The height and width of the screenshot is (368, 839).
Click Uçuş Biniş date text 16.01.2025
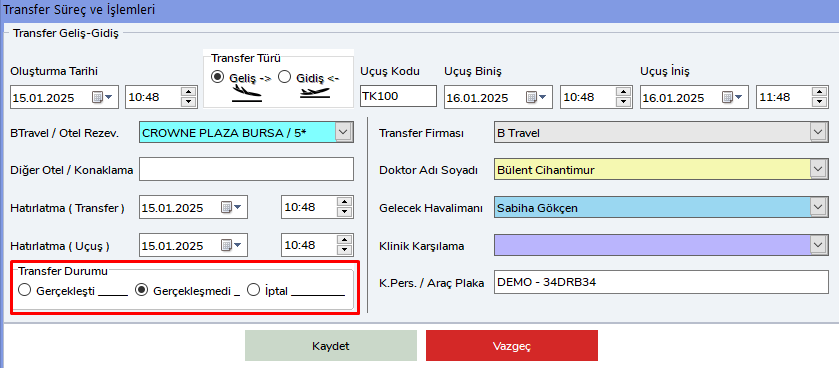point(477,98)
